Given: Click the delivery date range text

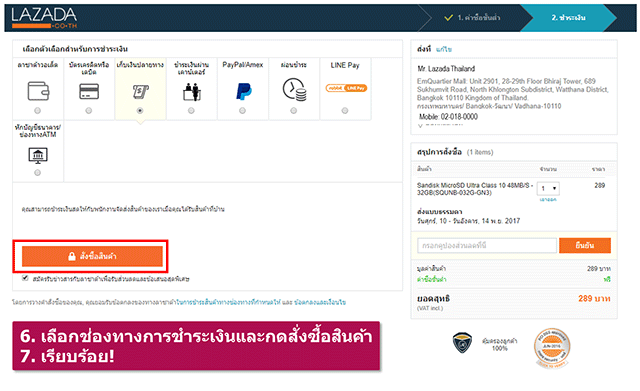Looking at the screenshot, I should 468,221.
